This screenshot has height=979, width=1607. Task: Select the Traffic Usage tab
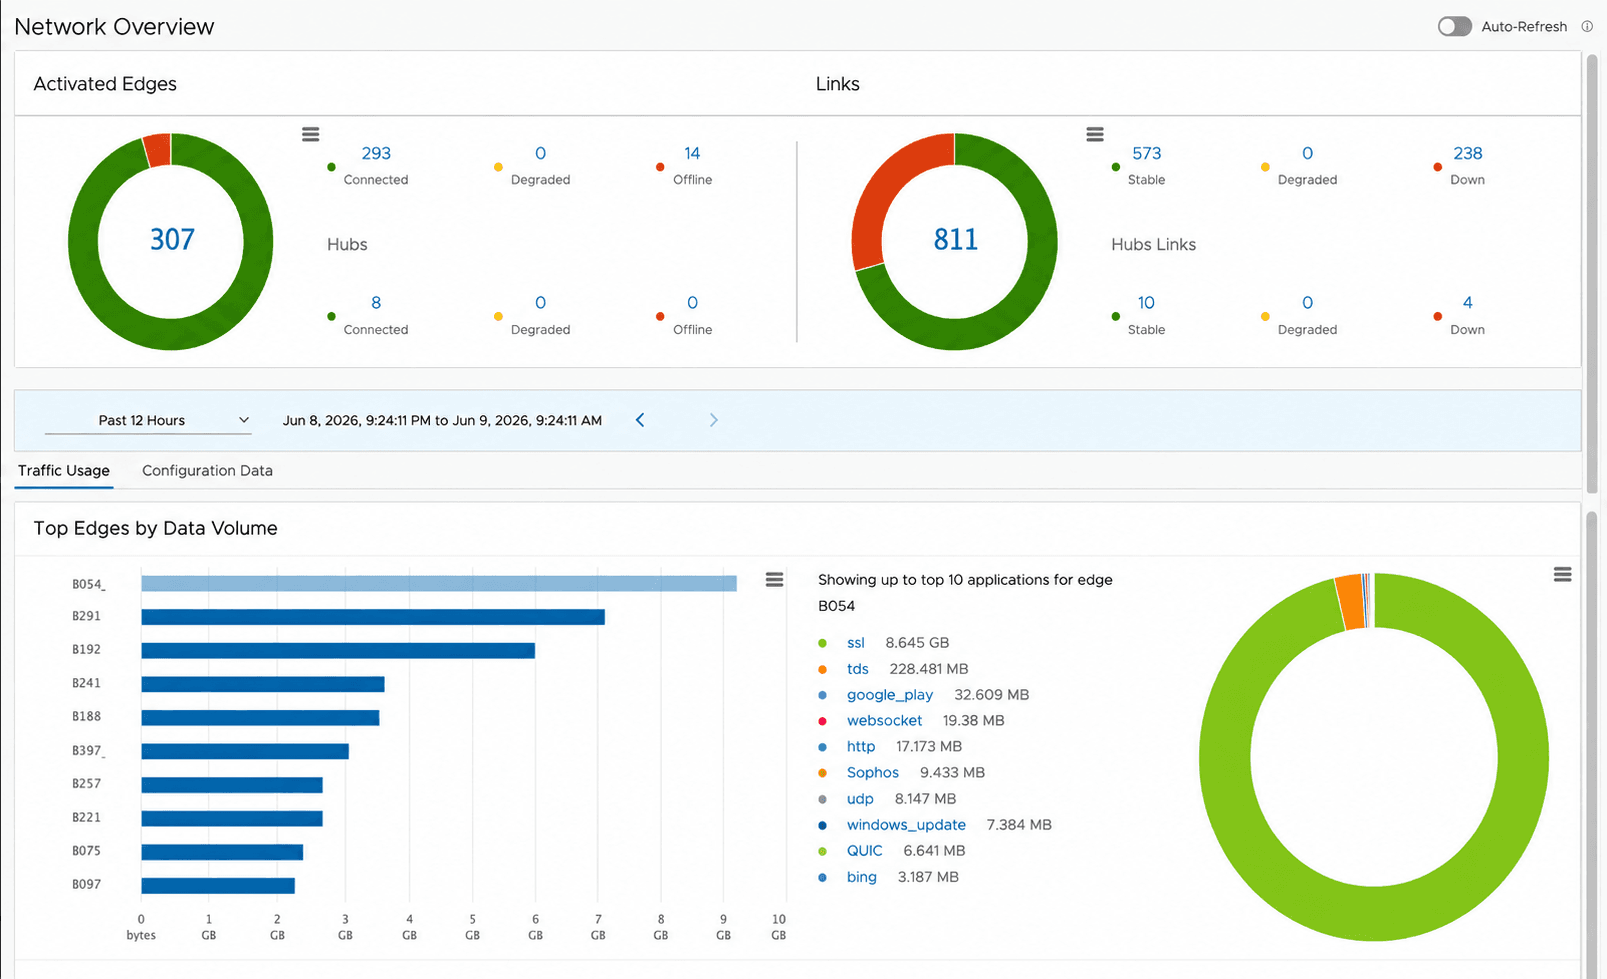tap(64, 470)
